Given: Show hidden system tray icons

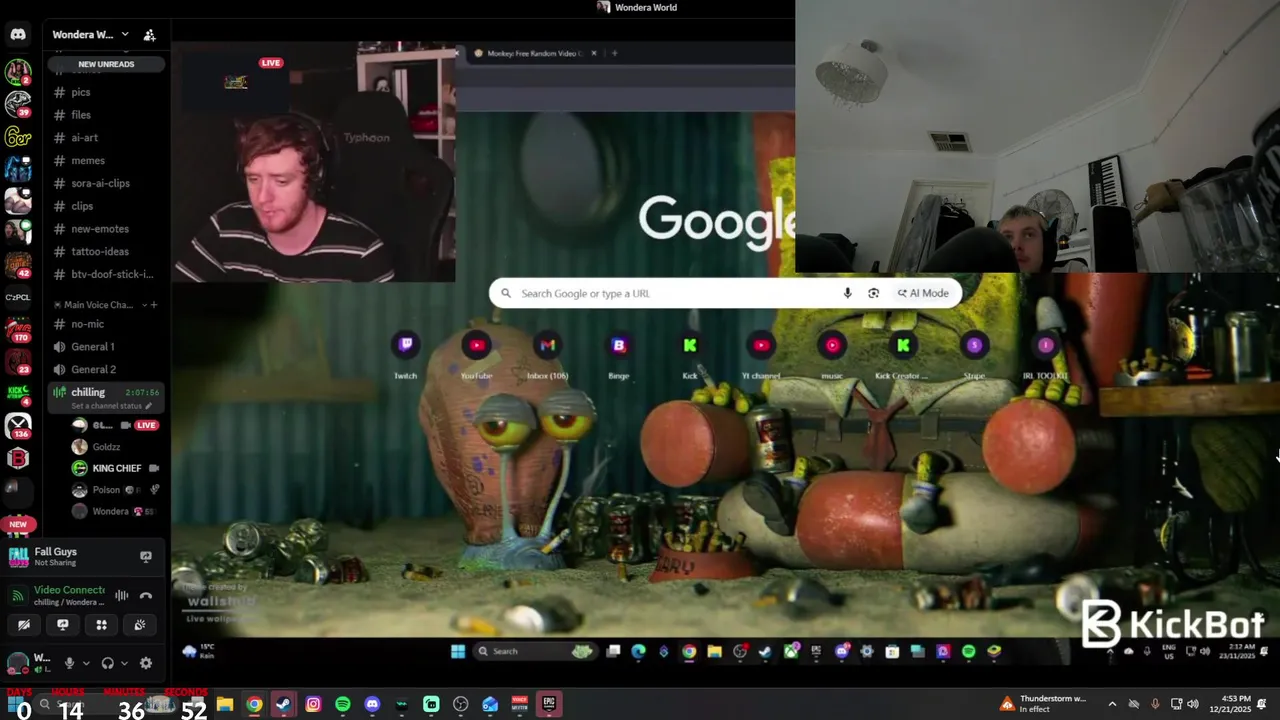Looking at the screenshot, I should tap(1112, 704).
